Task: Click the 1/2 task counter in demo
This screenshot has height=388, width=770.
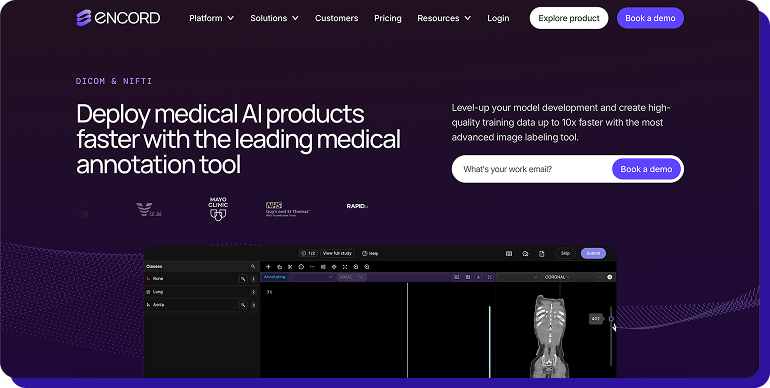Action: click(x=308, y=253)
